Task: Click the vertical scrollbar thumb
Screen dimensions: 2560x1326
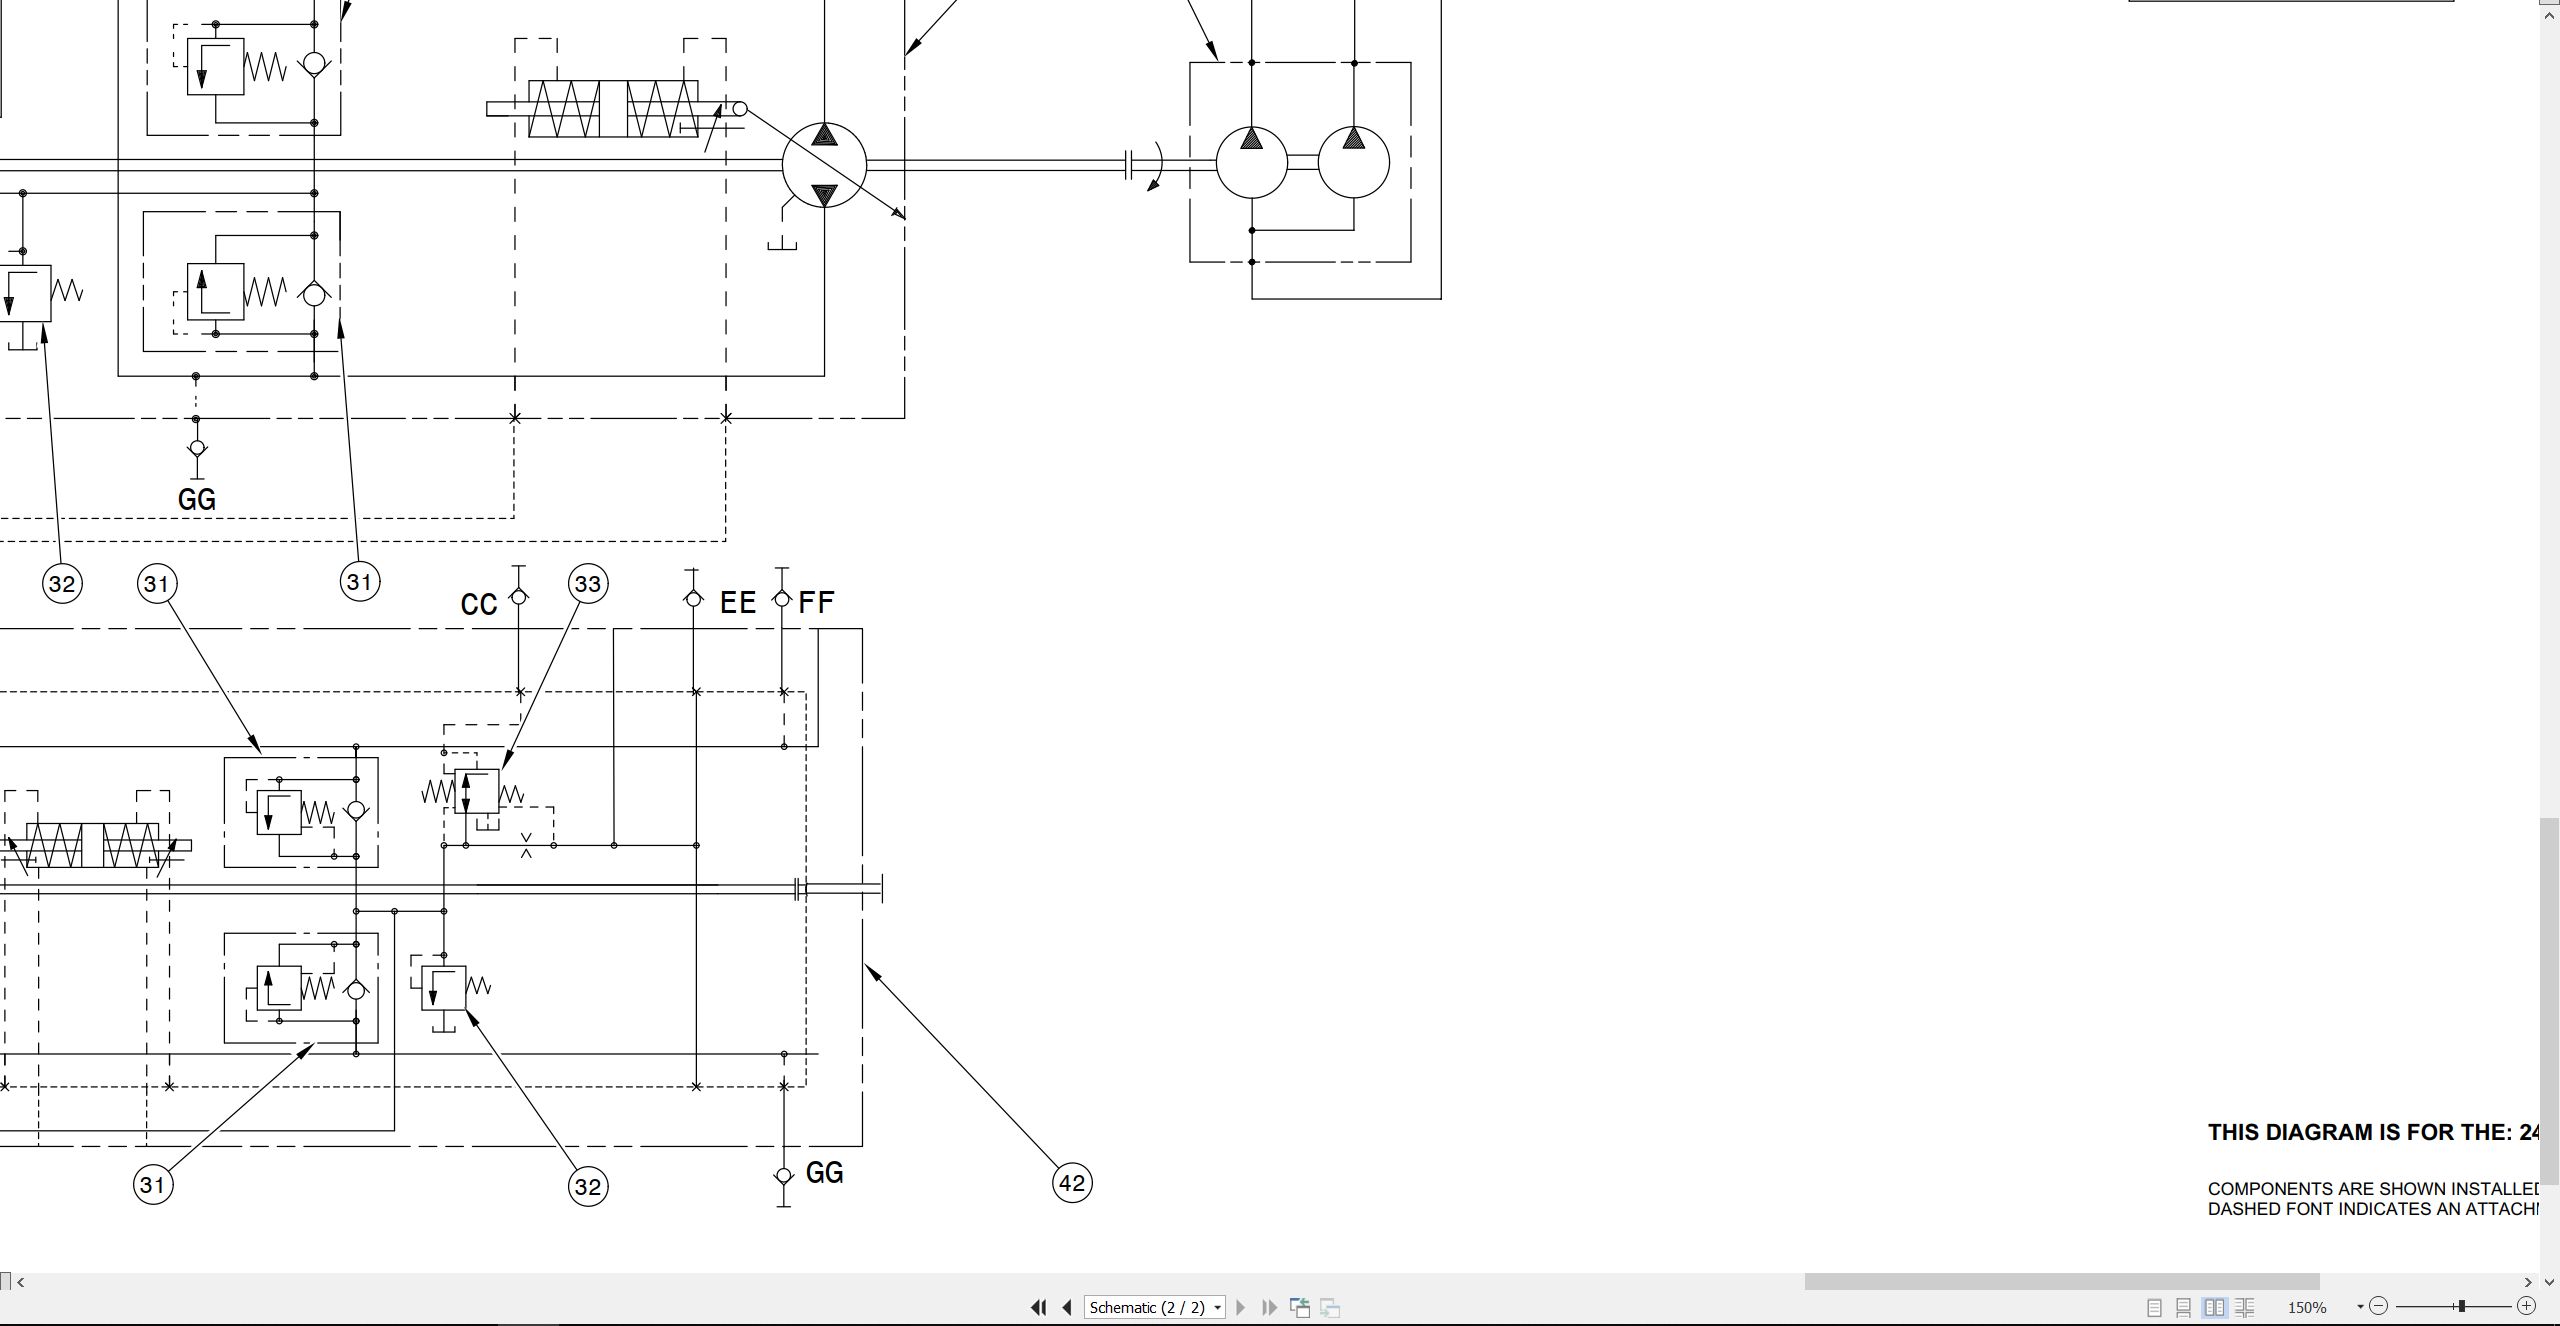Action: point(2550,1001)
